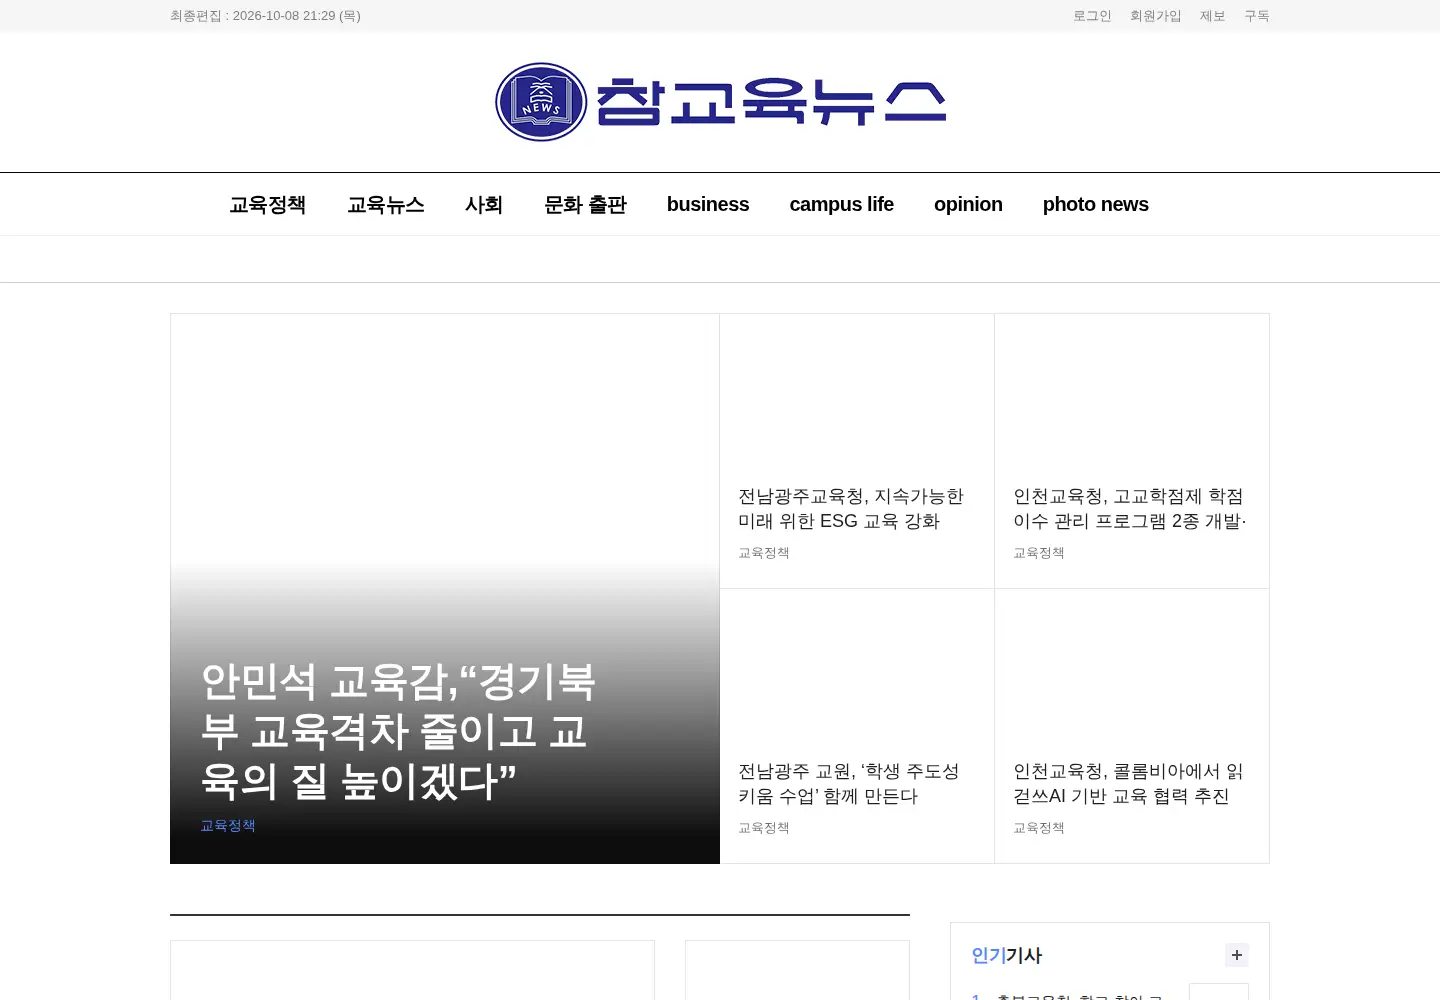1440x1000 pixels.
Task: Click 교육정책 tag under the ESG article
Action: tap(764, 553)
